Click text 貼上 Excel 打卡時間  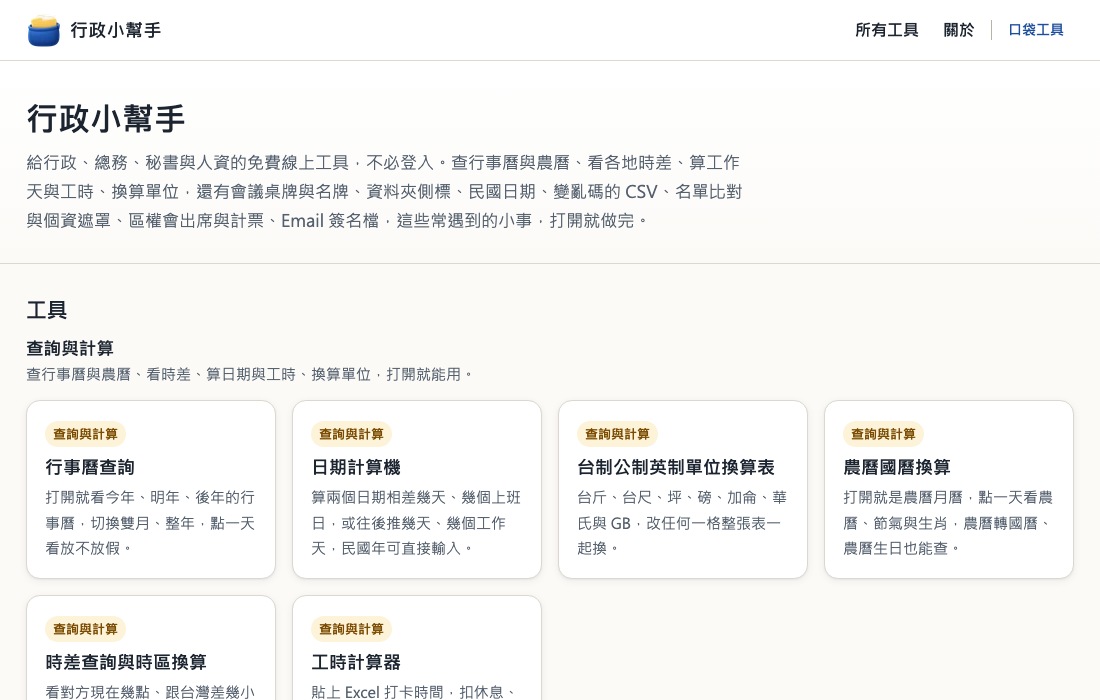414,692
